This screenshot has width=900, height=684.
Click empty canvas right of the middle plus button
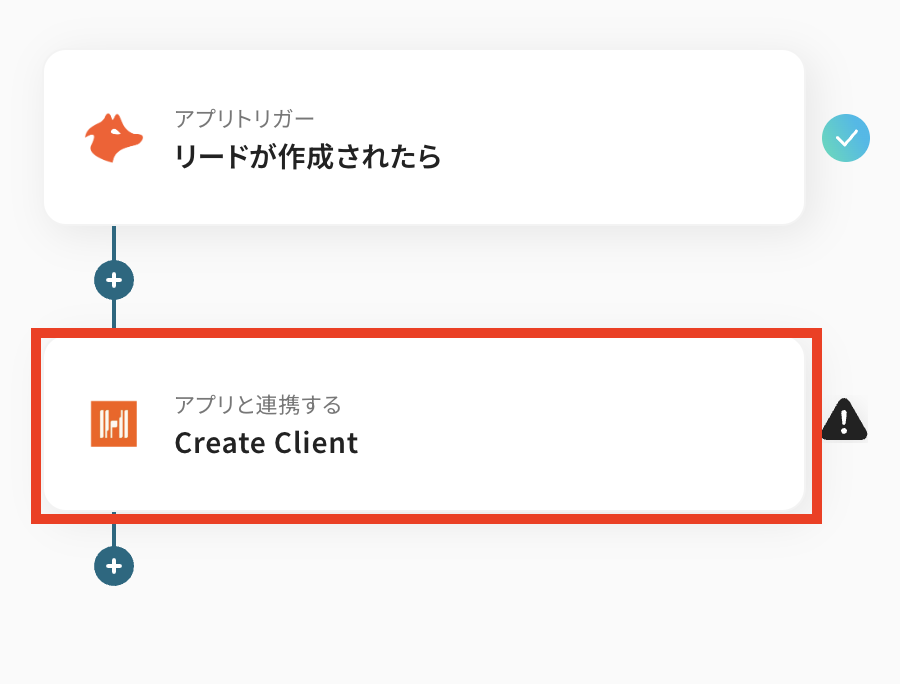point(400,280)
